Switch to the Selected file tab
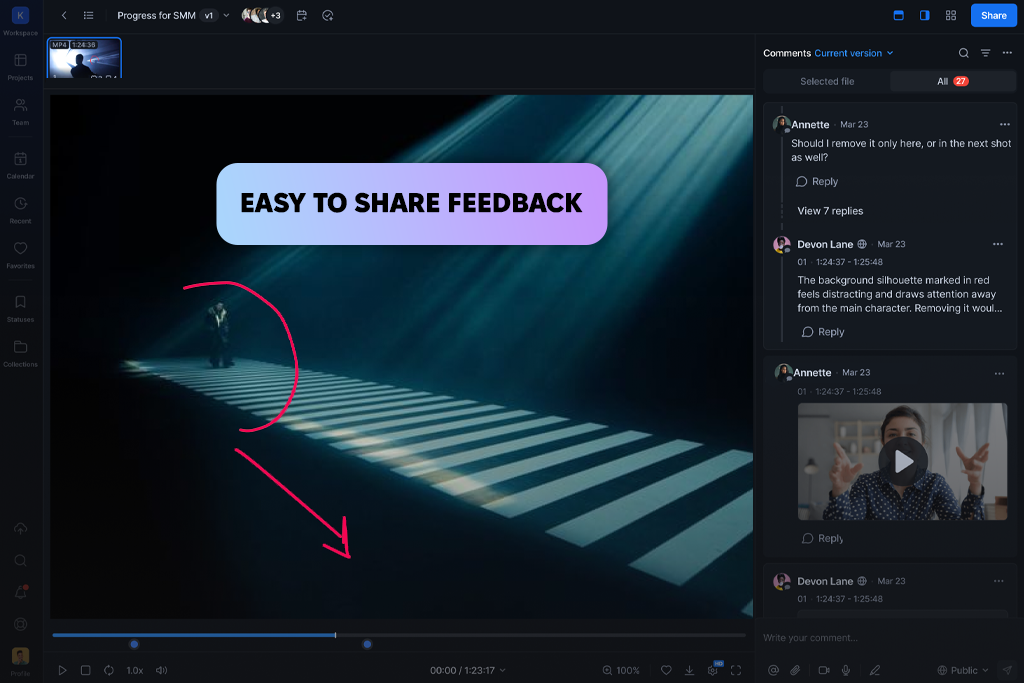This screenshot has height=683, width=1024. pyautogui.click(x=827, y=82)
